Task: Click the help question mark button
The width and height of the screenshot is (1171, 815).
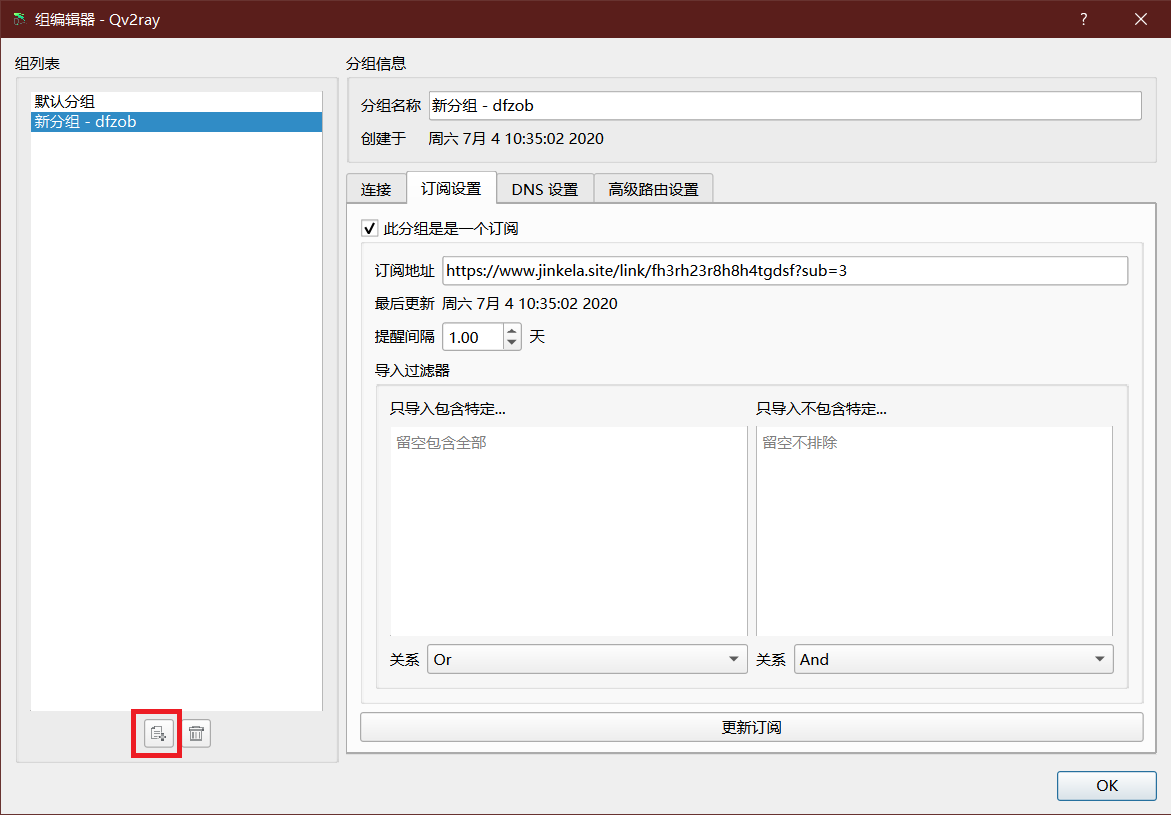Action: (1083, 19)
